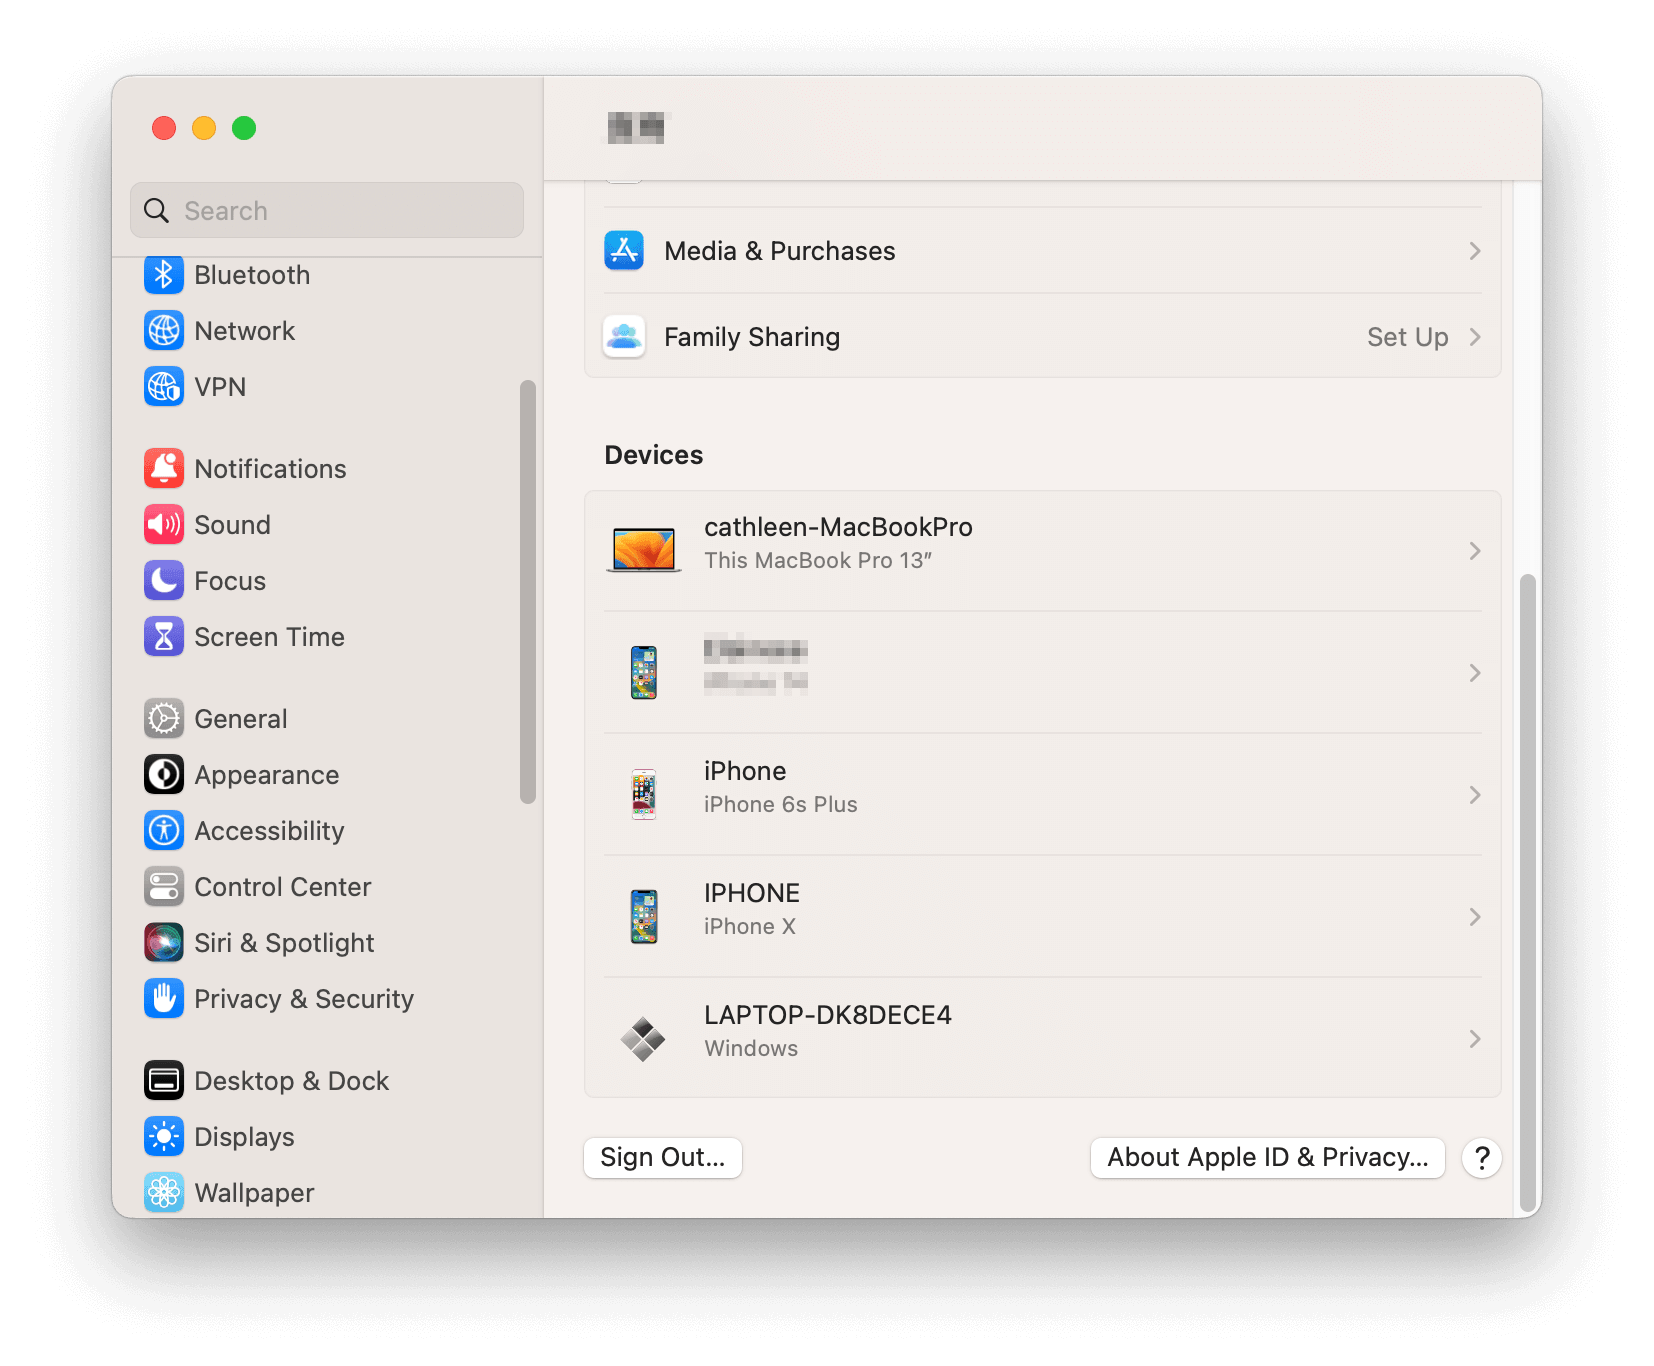Click the Sound label in sidebar
The height and width of the screenshot is (1366, 1654).
tap(232, 525)
